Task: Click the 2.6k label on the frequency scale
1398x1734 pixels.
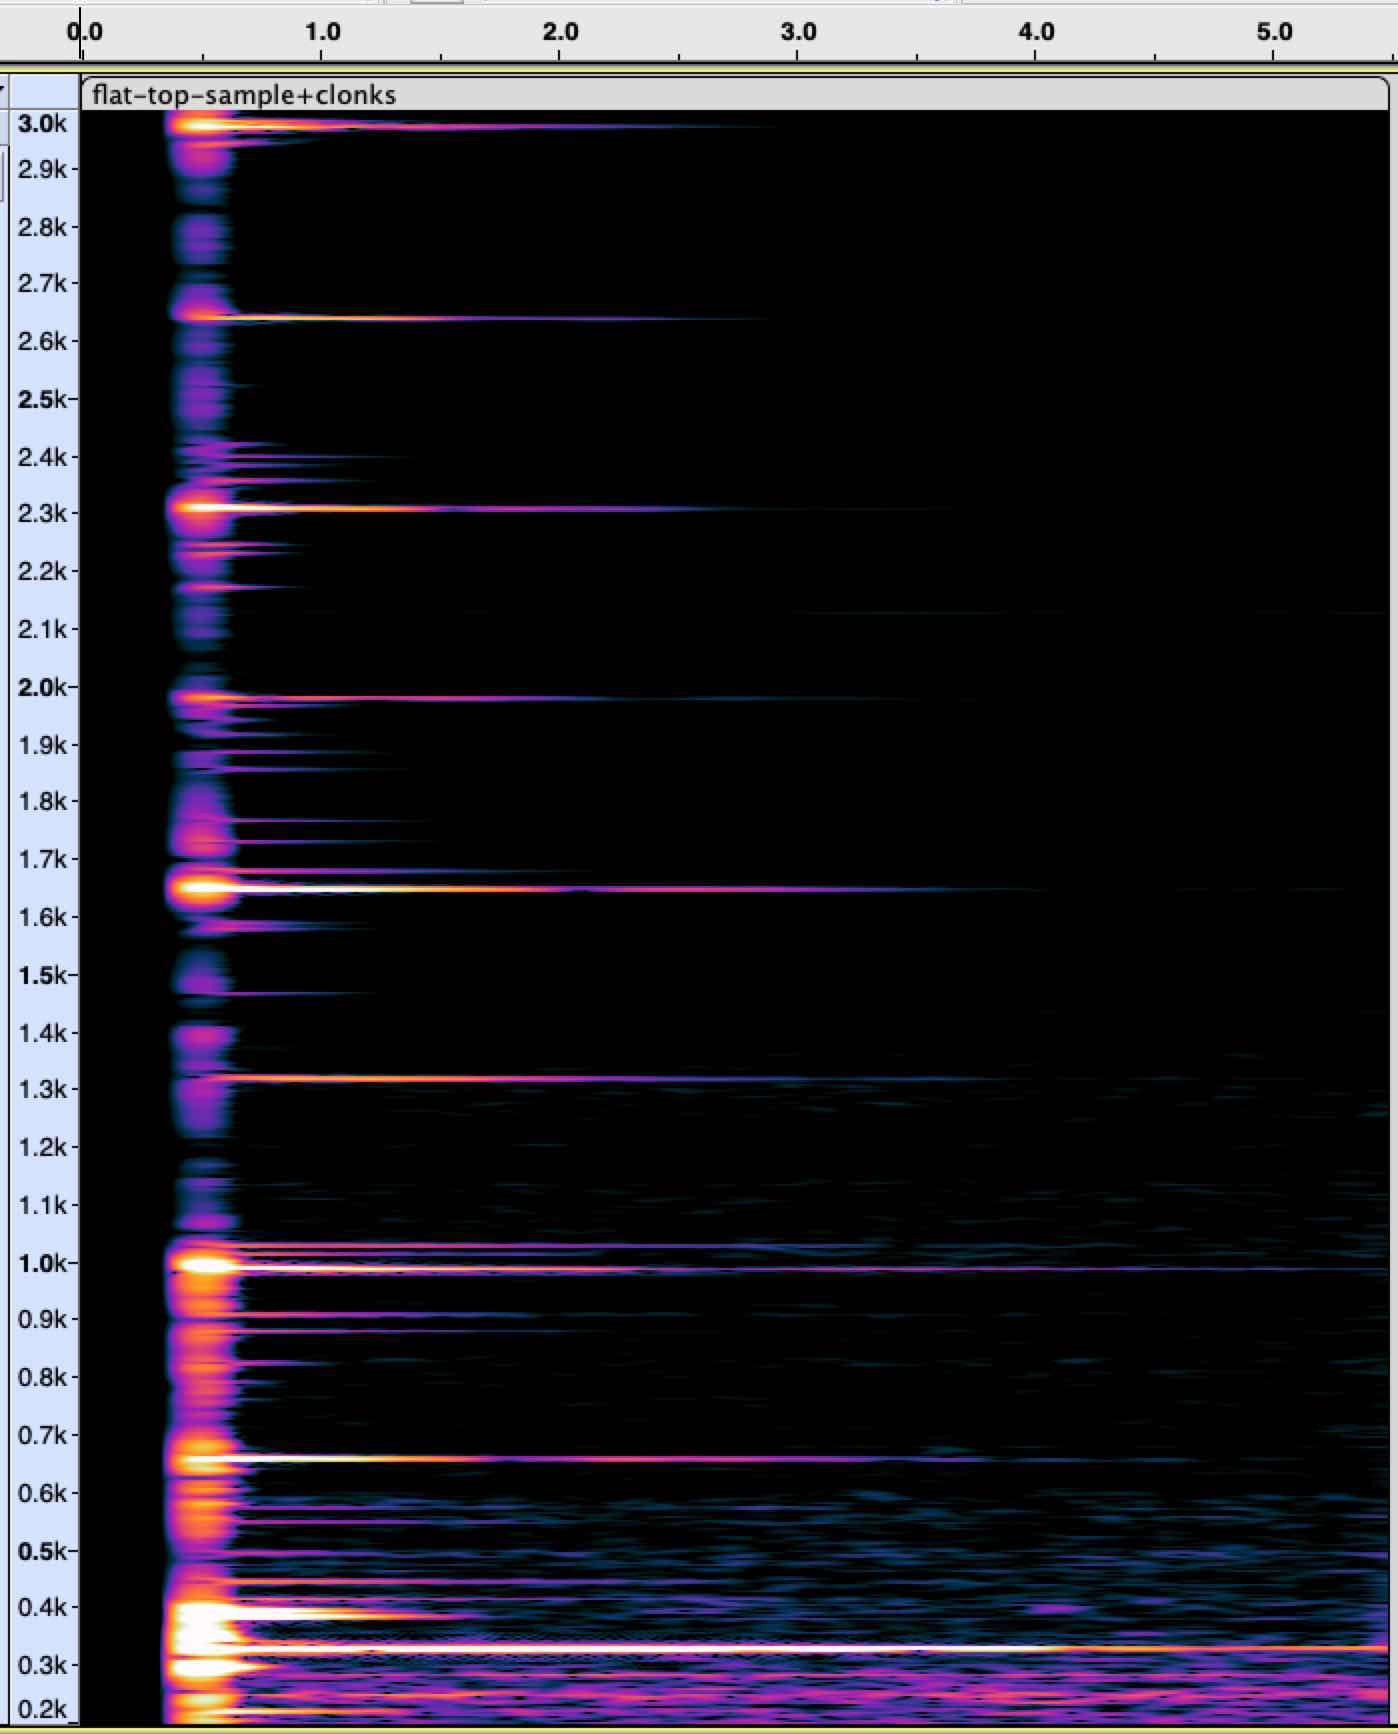Action: [42, 341]
